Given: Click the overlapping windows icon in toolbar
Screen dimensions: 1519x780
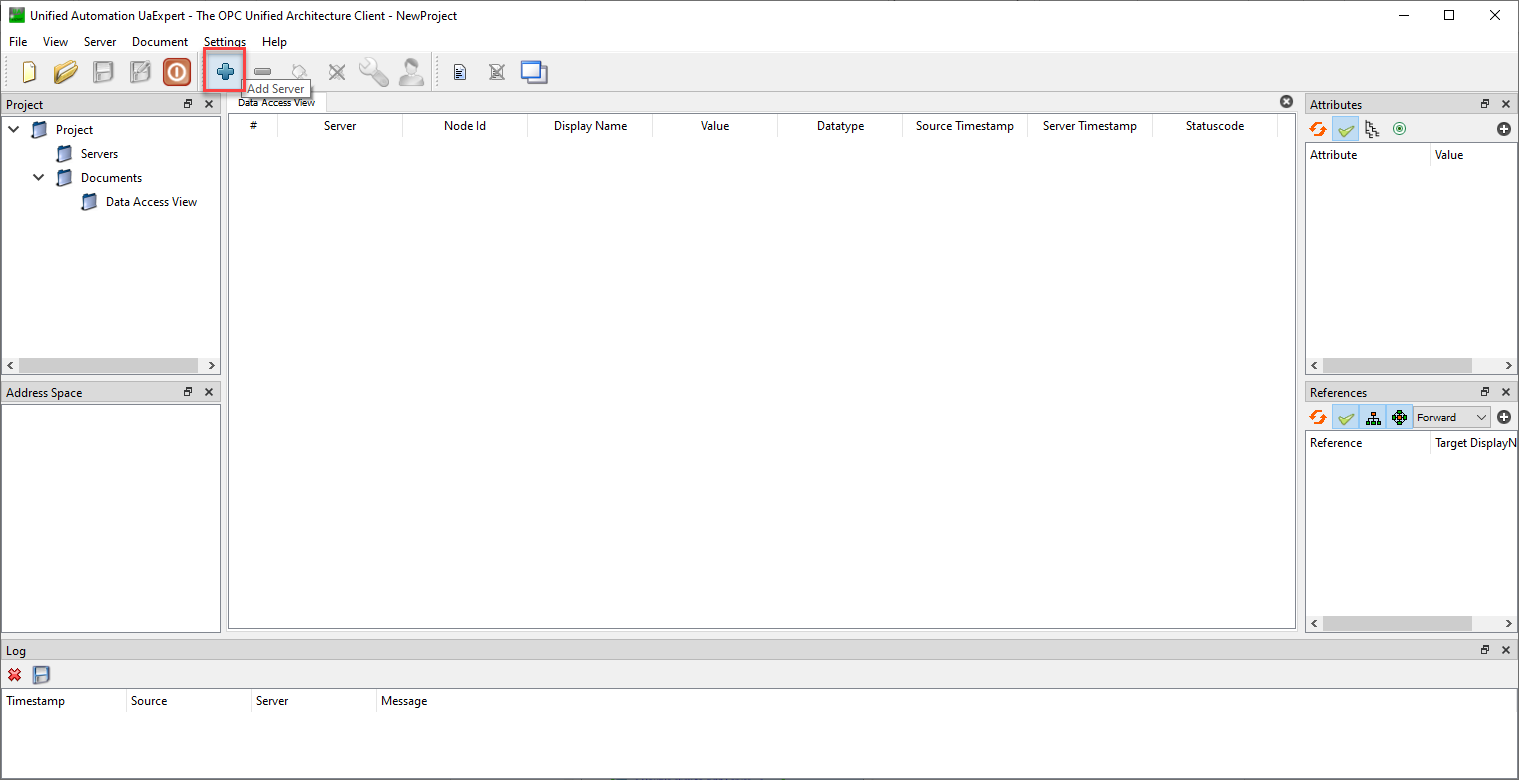Looking at the screenshot, I should [534, 72].
